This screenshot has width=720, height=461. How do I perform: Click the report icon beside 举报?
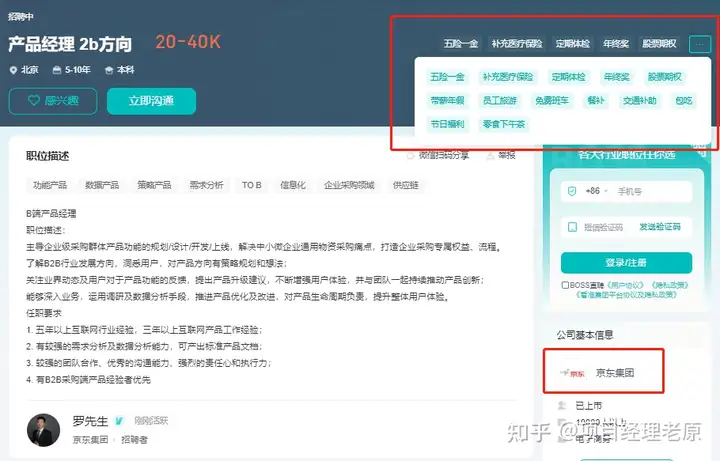490,156
